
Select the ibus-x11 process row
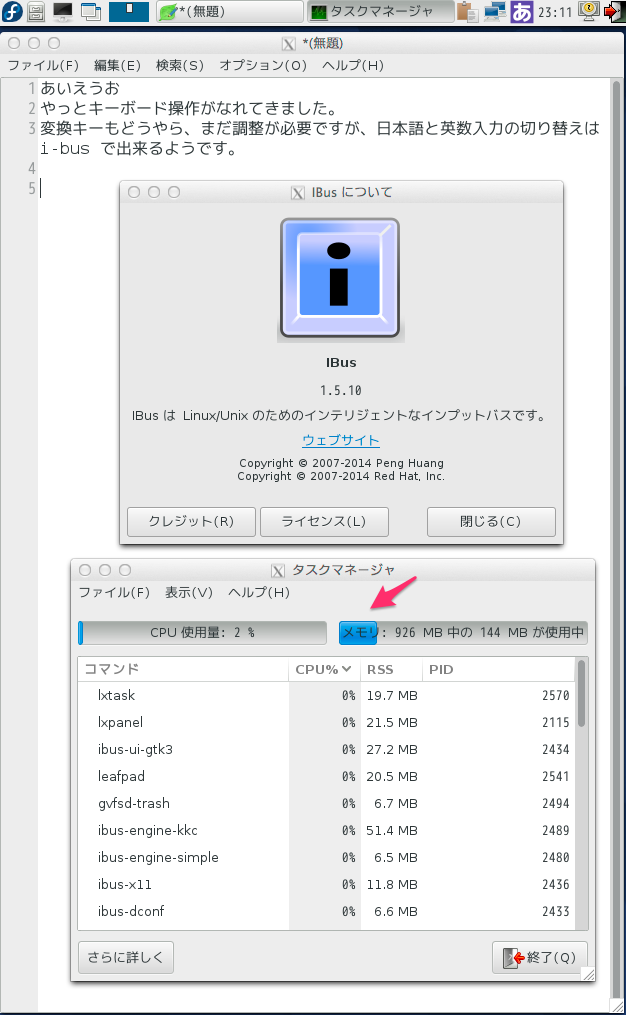(326, 884)
